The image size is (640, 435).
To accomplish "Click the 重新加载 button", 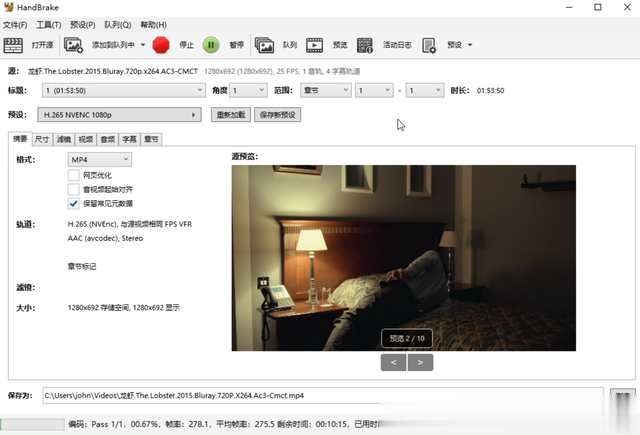I will [231, 115].
